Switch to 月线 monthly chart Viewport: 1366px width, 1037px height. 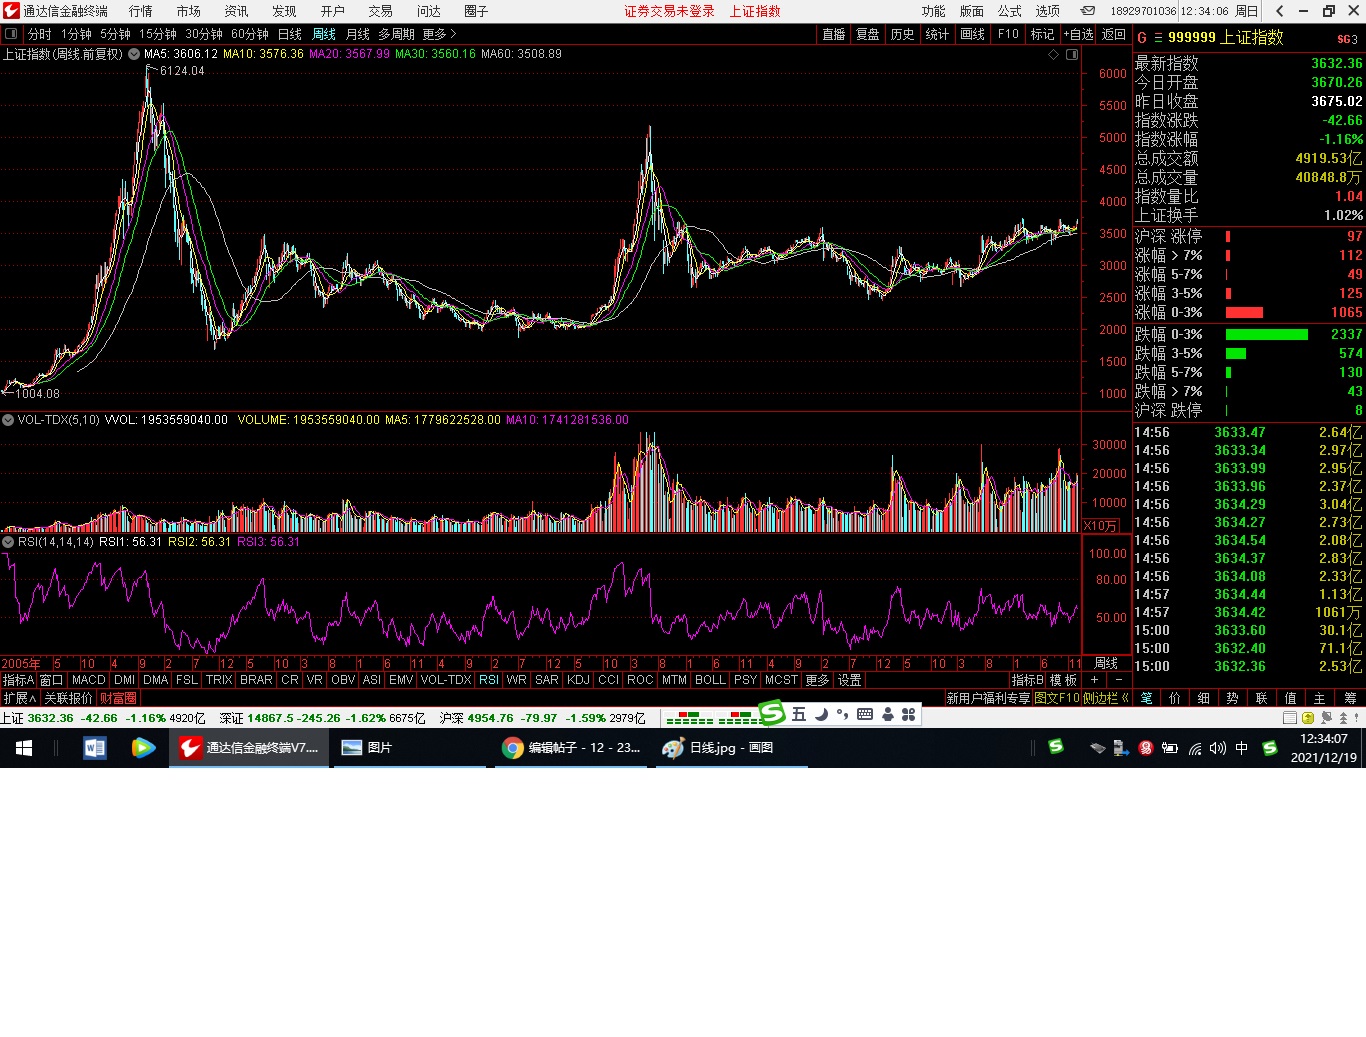tap(358, 34)
